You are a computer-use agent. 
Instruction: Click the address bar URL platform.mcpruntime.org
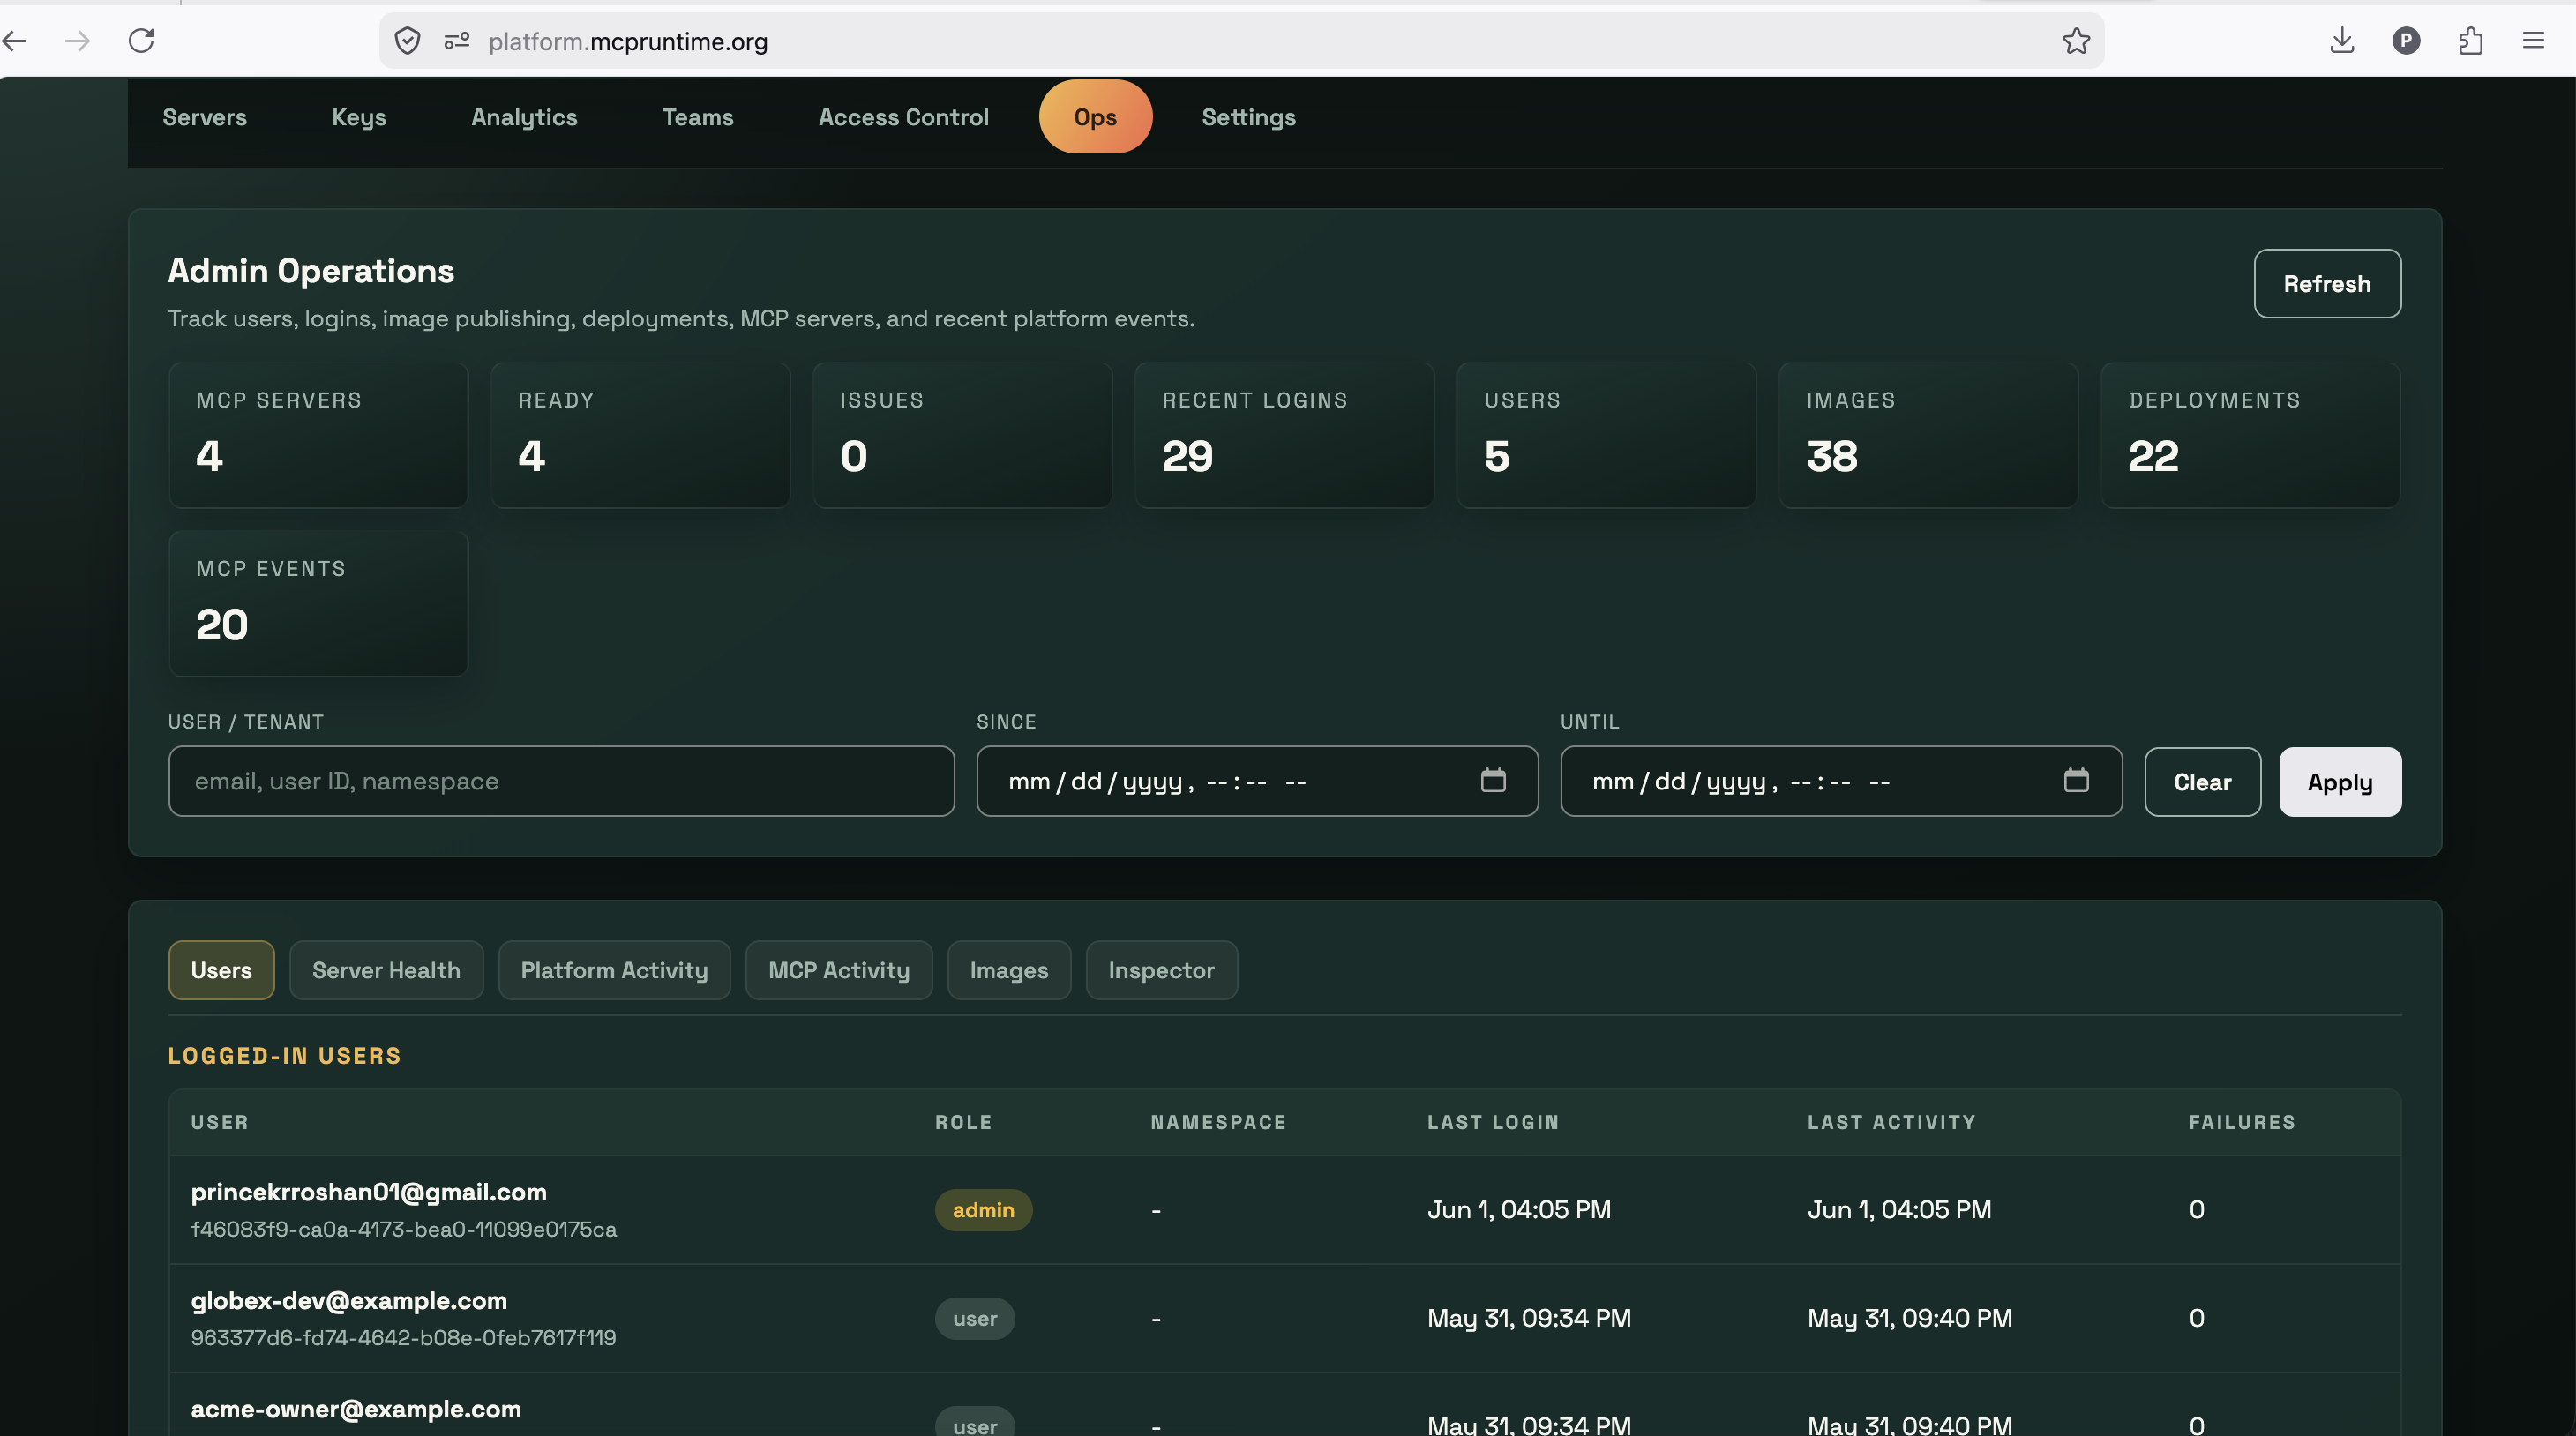click(628, 42)
